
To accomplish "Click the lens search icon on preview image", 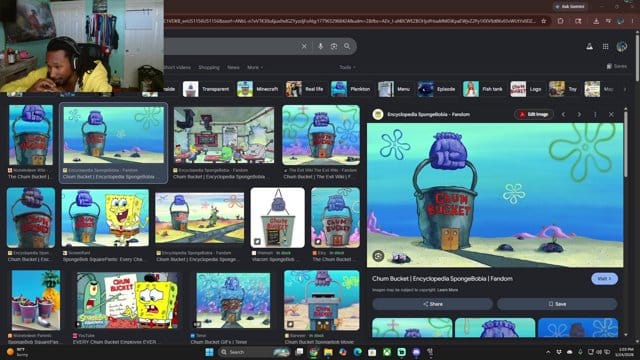I will click(x=378, y=256).
